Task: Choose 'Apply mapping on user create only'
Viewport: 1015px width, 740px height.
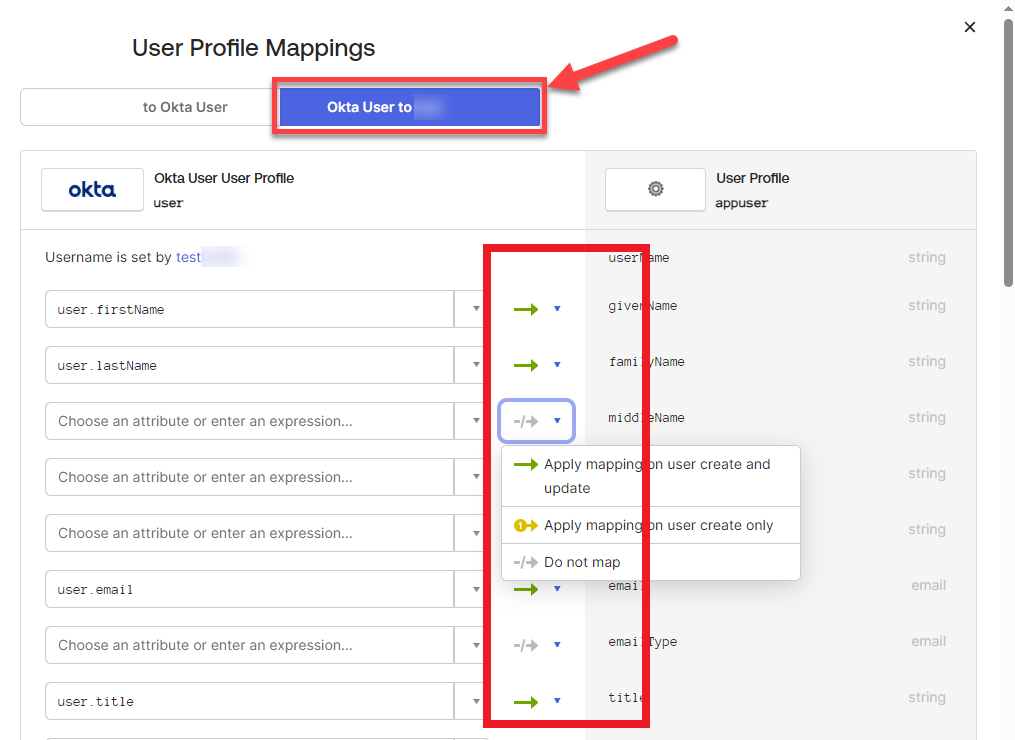Action: point(651,525)
